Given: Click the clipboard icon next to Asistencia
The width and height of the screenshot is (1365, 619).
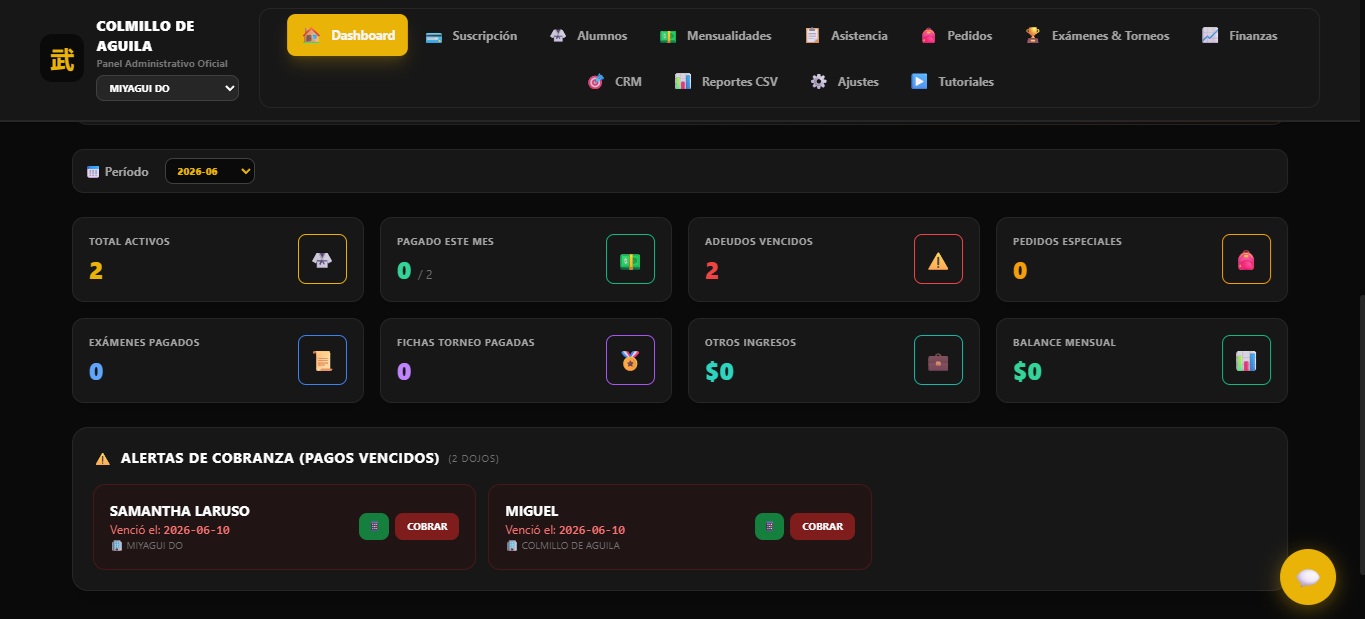Looking at the screenshot, I should pyautogui.click(x=813, y=36).
